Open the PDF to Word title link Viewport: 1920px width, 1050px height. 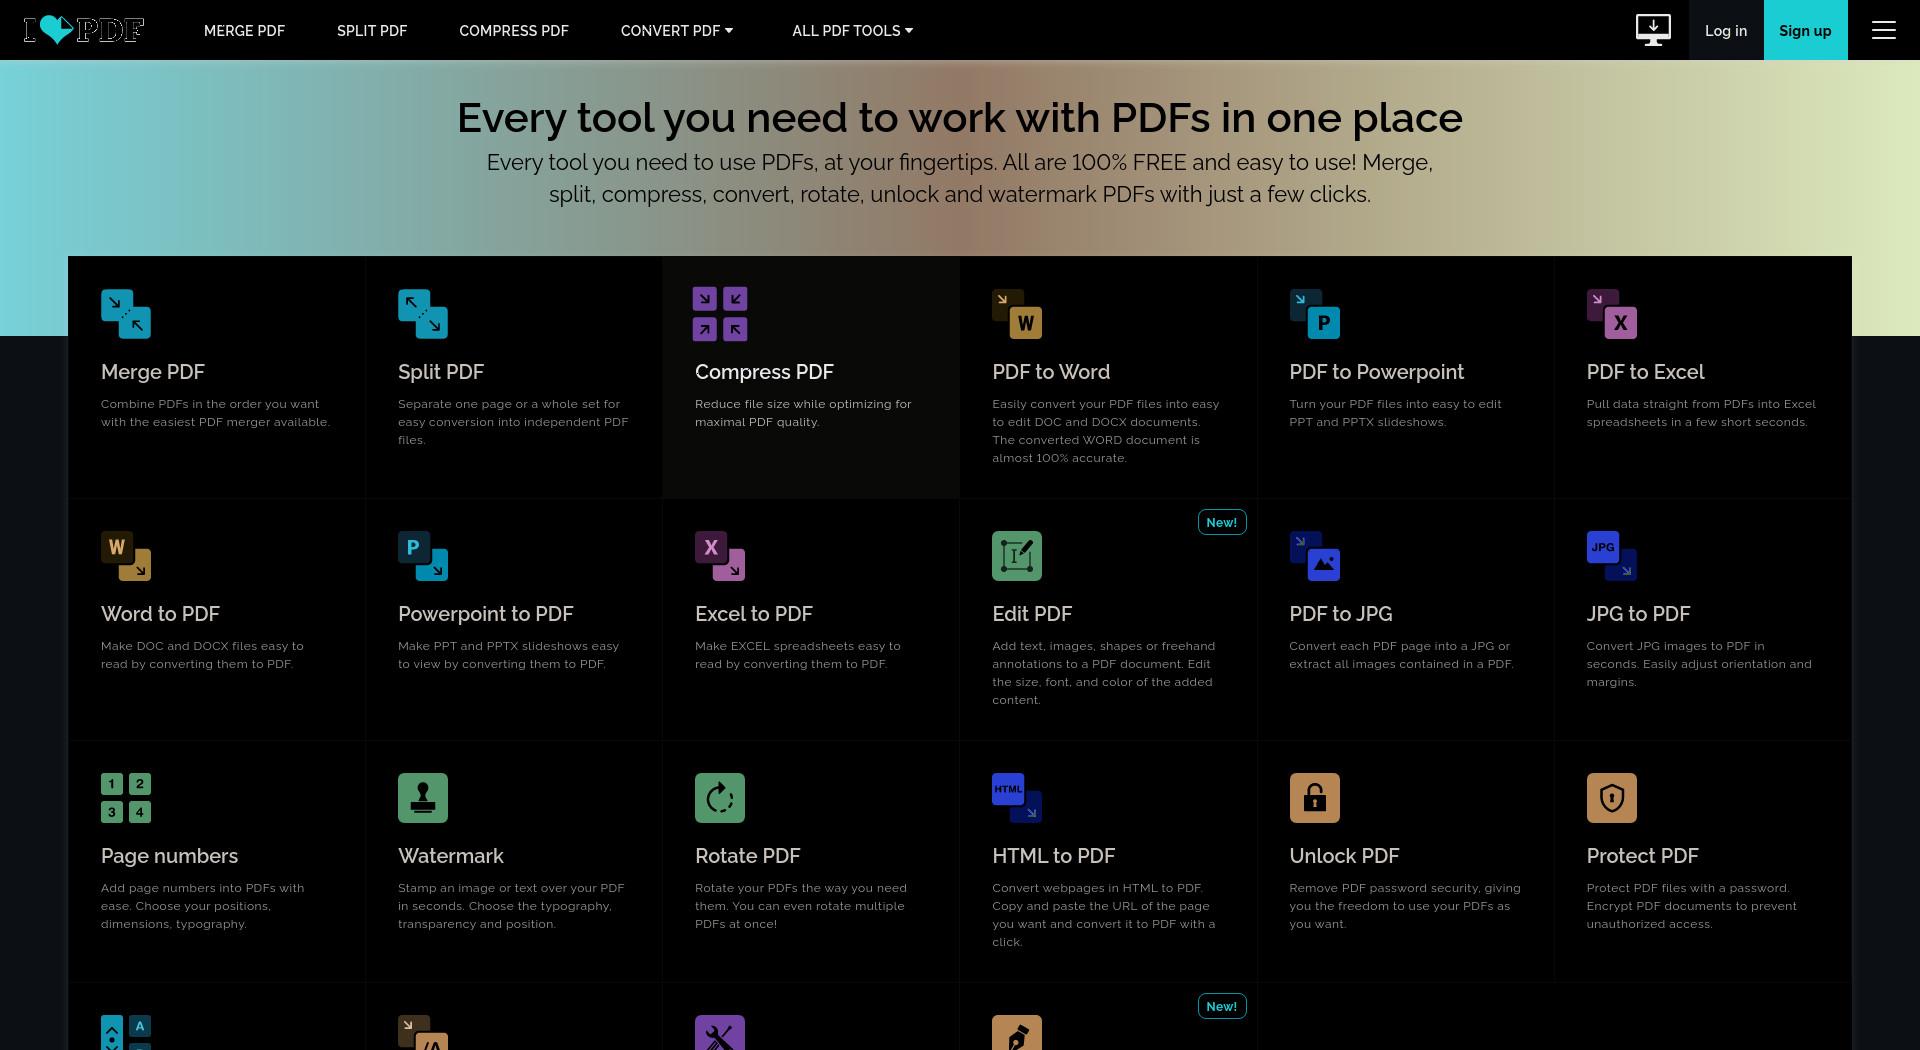[x=1051, y=372]
